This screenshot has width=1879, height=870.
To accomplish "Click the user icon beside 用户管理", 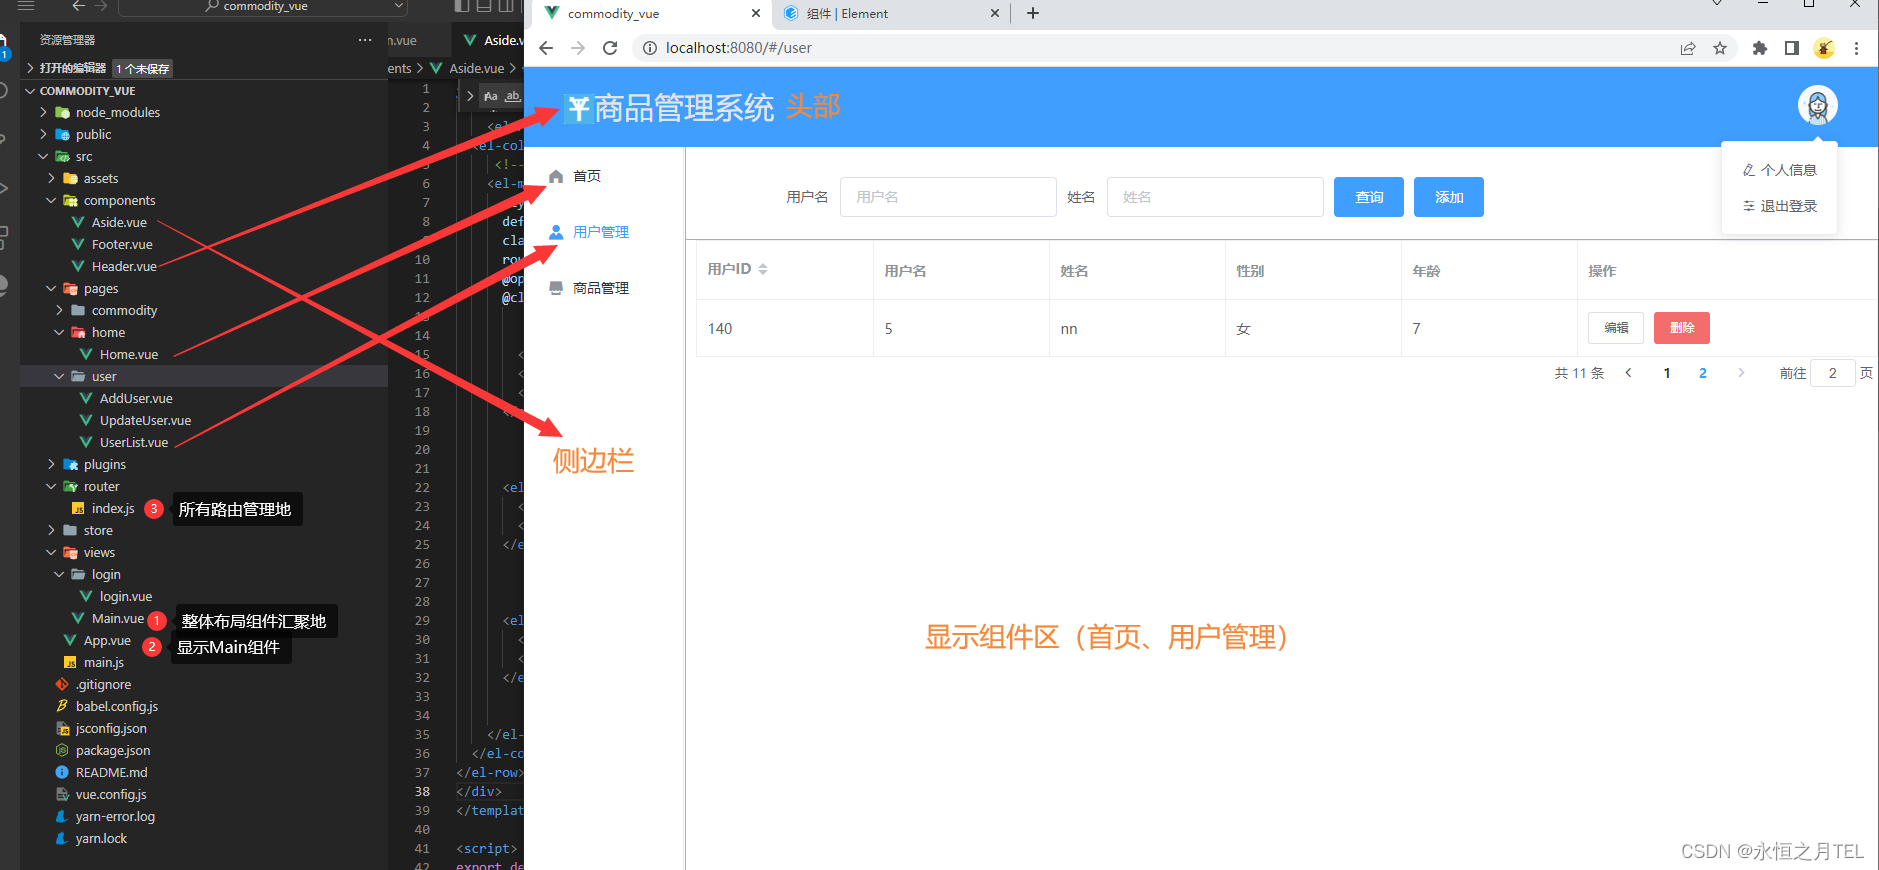I will [x=556, y=232].
